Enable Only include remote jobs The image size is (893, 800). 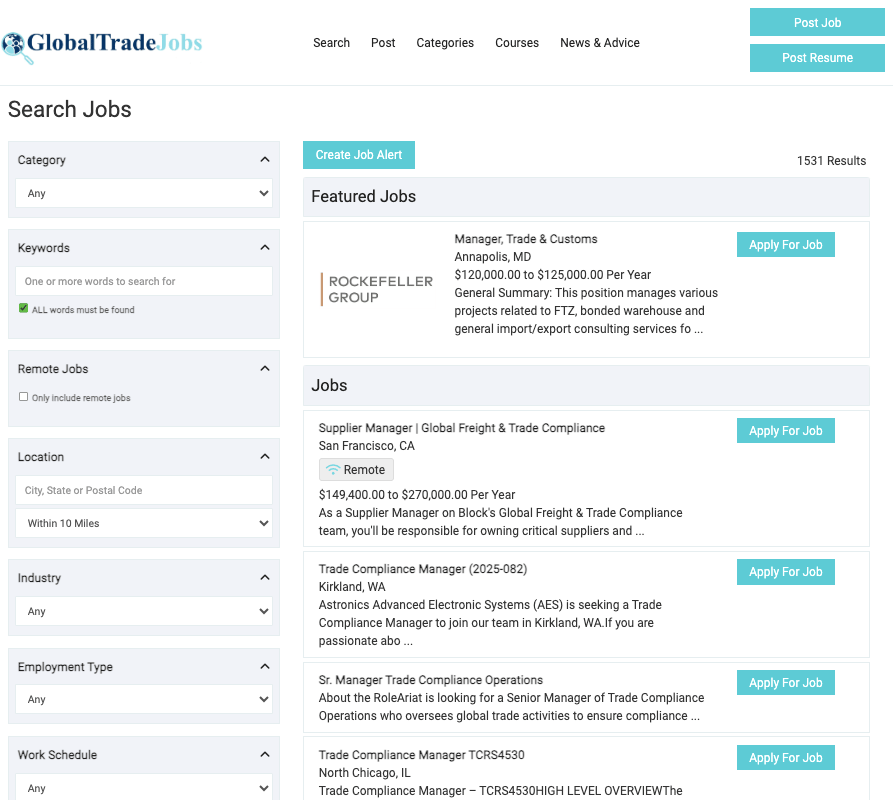(23, 396)
